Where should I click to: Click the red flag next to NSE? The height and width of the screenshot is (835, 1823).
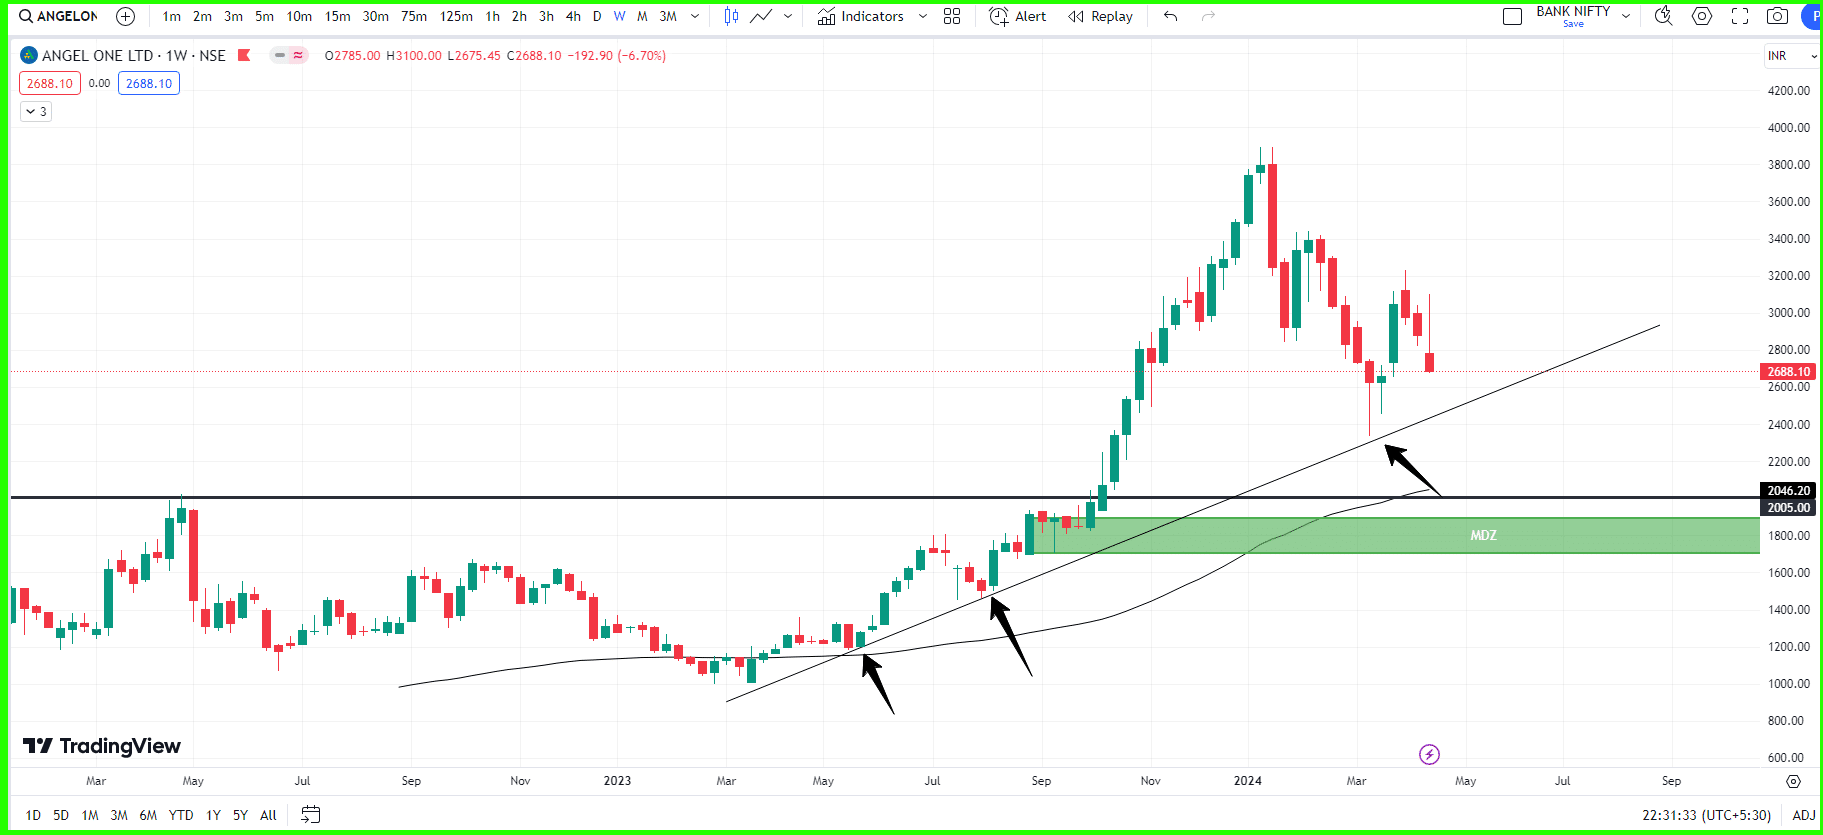pos(243,55)
